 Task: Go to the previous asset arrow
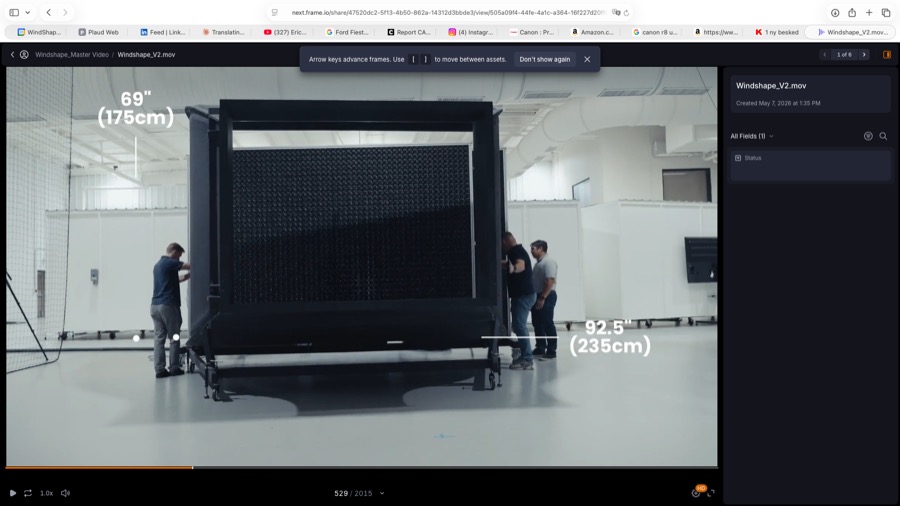tap(825, 55)
